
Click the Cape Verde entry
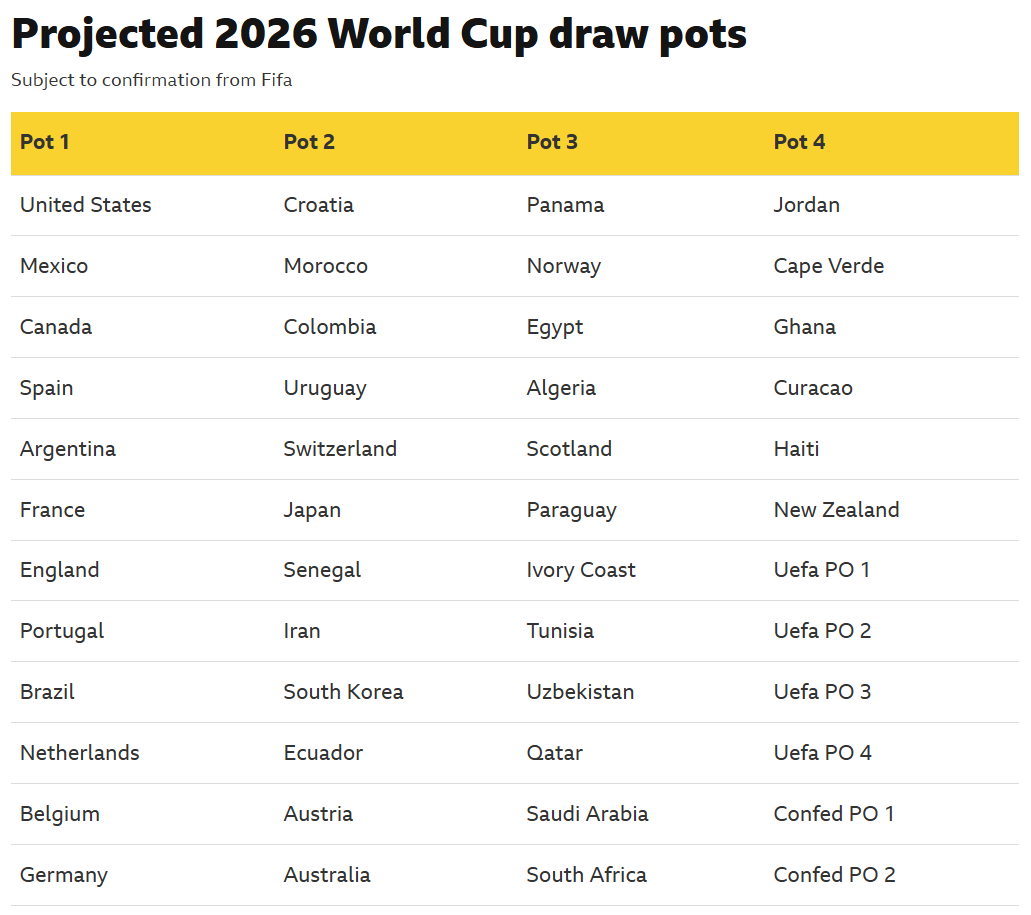coord(829,266)
